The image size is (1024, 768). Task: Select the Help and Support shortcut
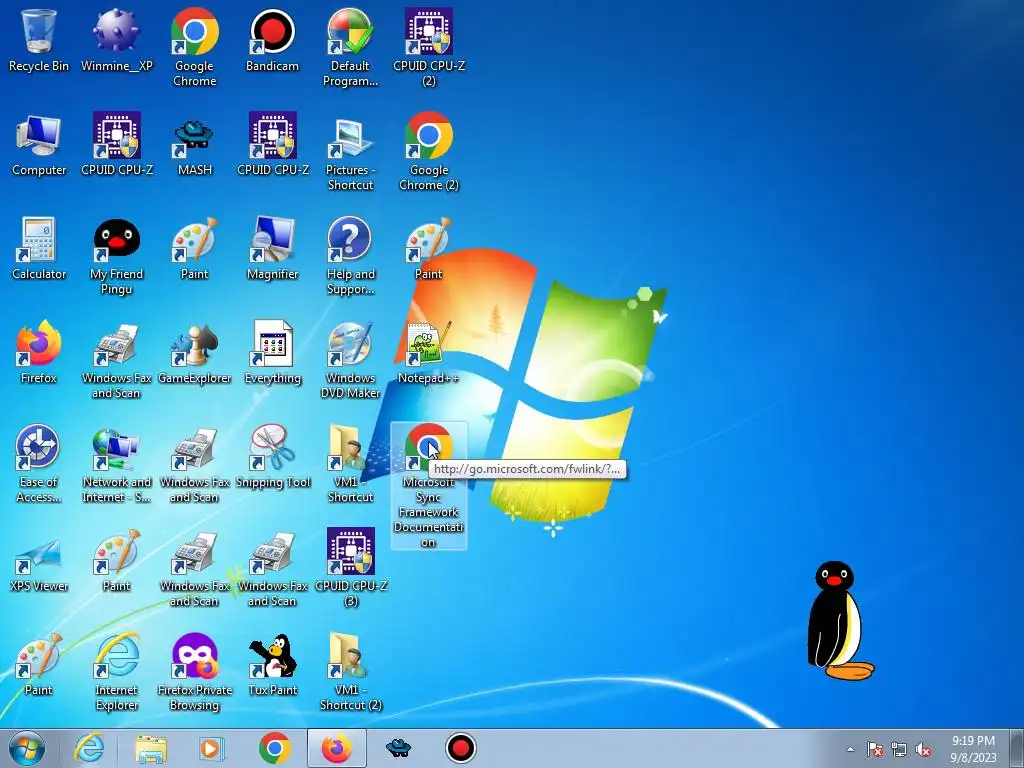(350, 256)
